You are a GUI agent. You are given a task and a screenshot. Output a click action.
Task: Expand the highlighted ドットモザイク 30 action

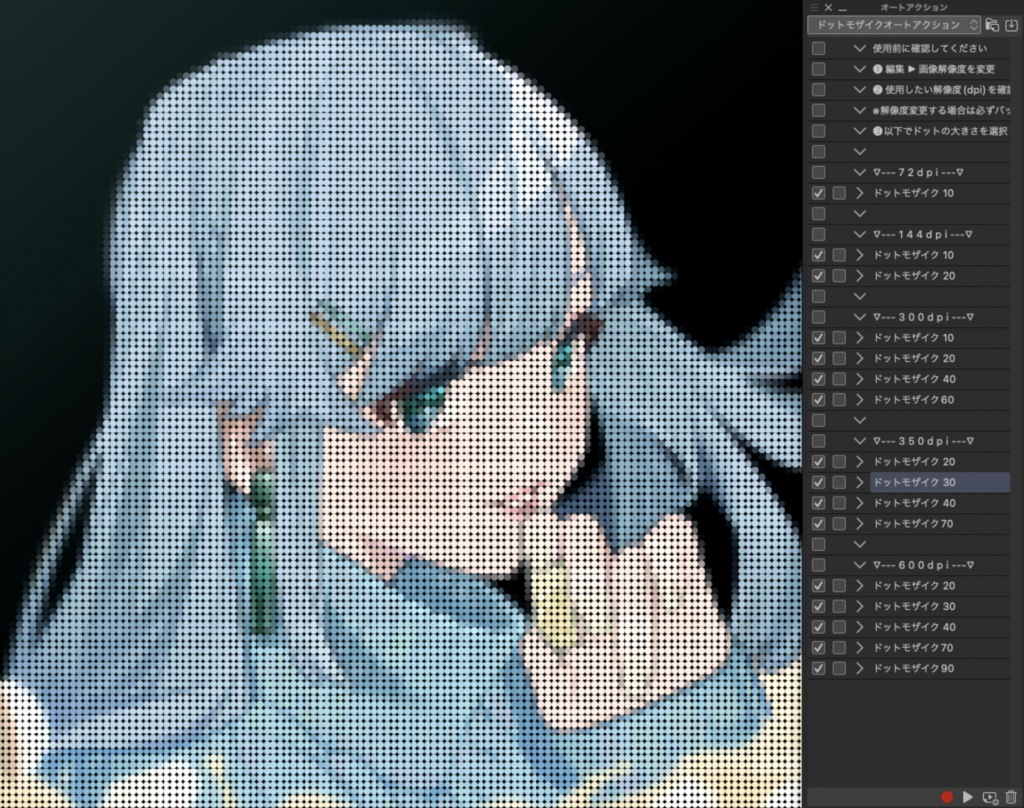tap(860, 482)
